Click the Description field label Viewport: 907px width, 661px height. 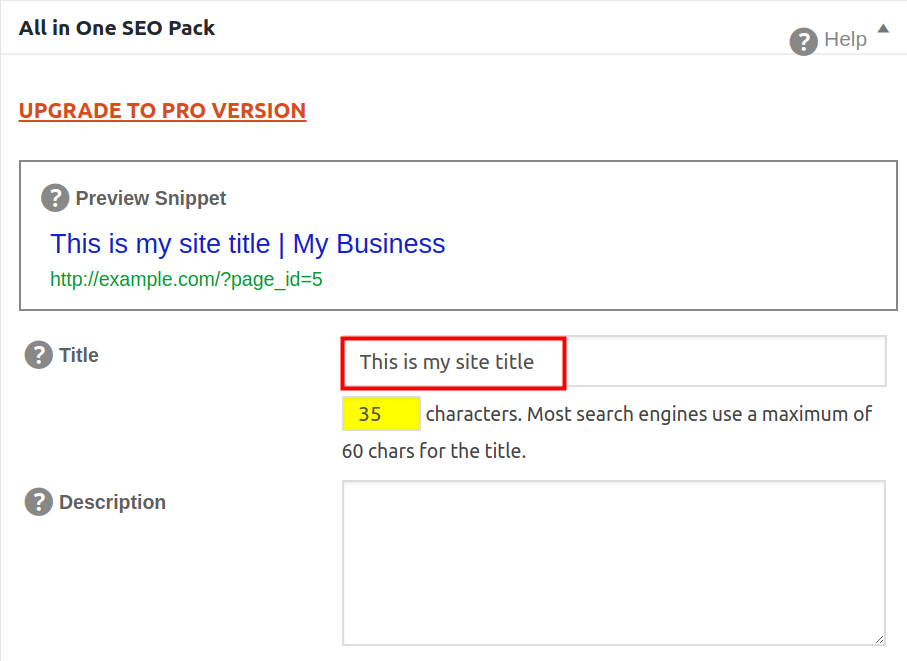112,502
